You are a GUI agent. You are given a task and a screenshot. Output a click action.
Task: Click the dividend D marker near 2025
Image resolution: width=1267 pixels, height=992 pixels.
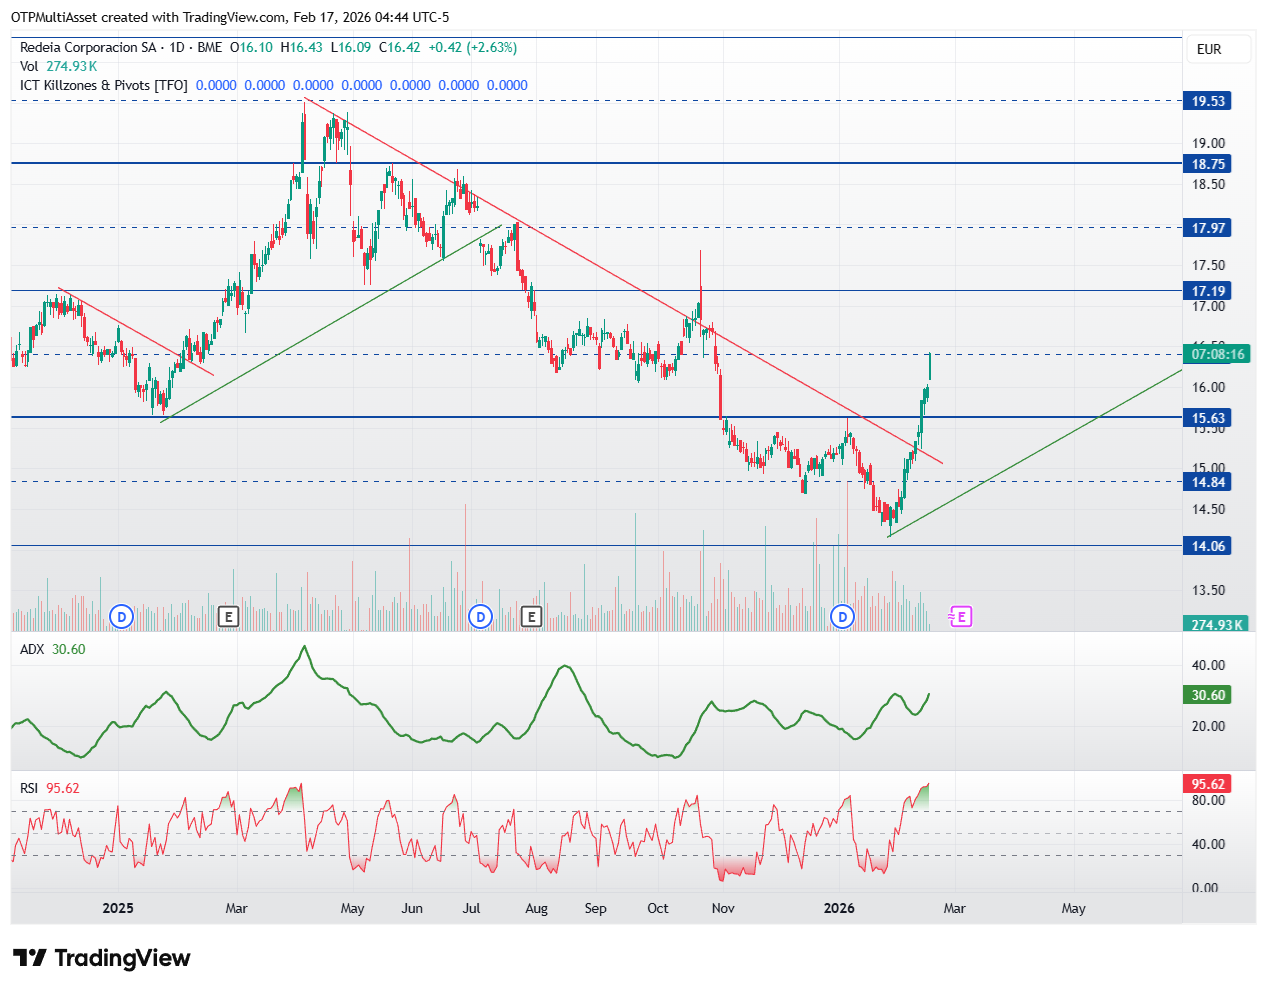122,617
